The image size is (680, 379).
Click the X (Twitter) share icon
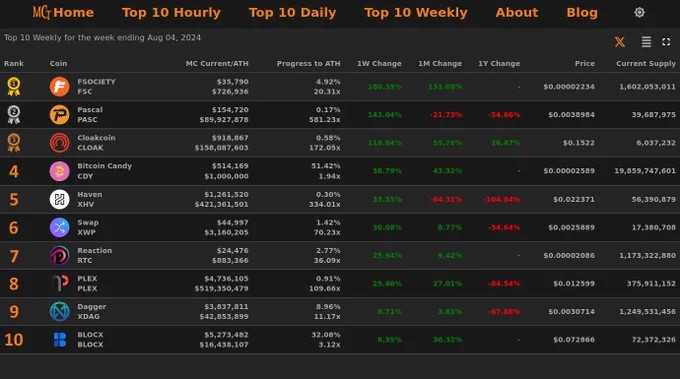click(620, 42)
